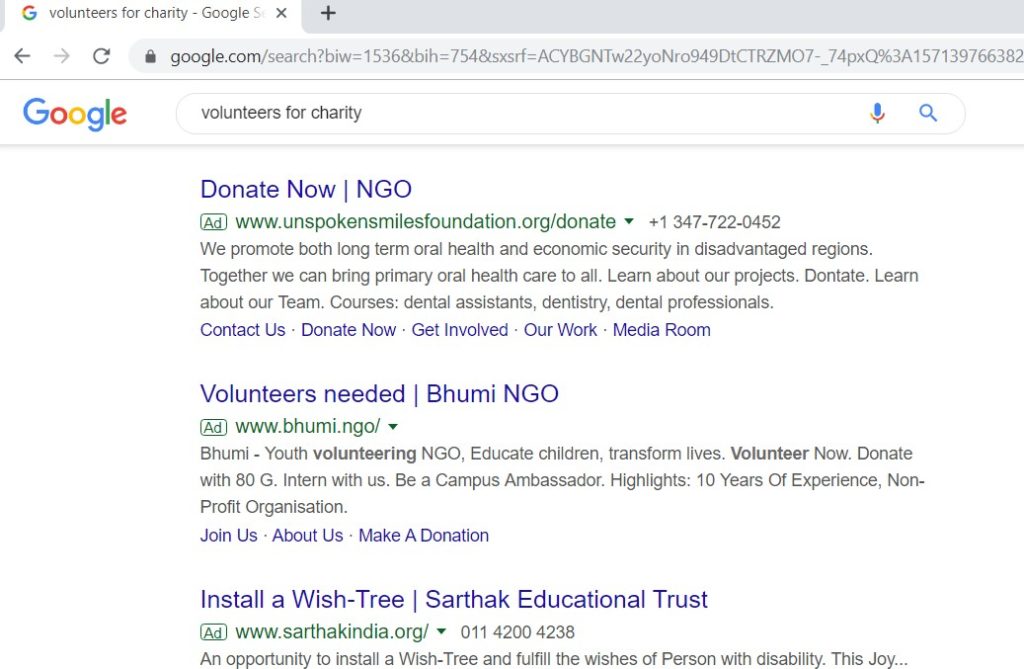1024x669 pixels.
Task: Open a new tab with the plus icon
Action: click(328, 13)
